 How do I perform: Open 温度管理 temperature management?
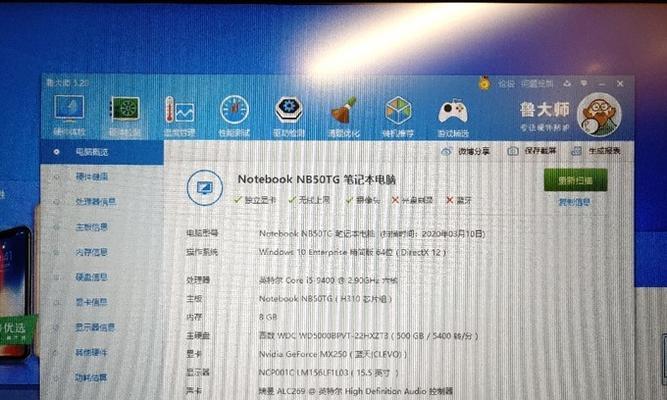coord(180,115)
